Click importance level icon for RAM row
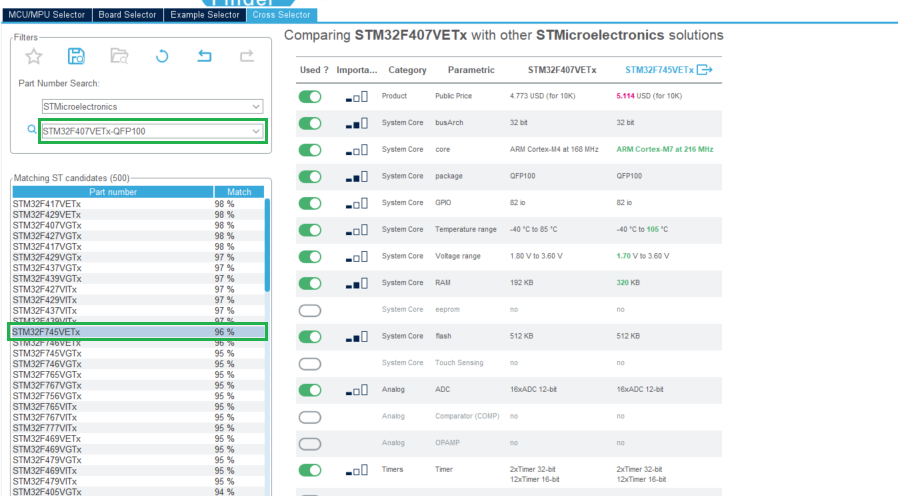This screenshot has width=898, height=496. pos(357,284)
